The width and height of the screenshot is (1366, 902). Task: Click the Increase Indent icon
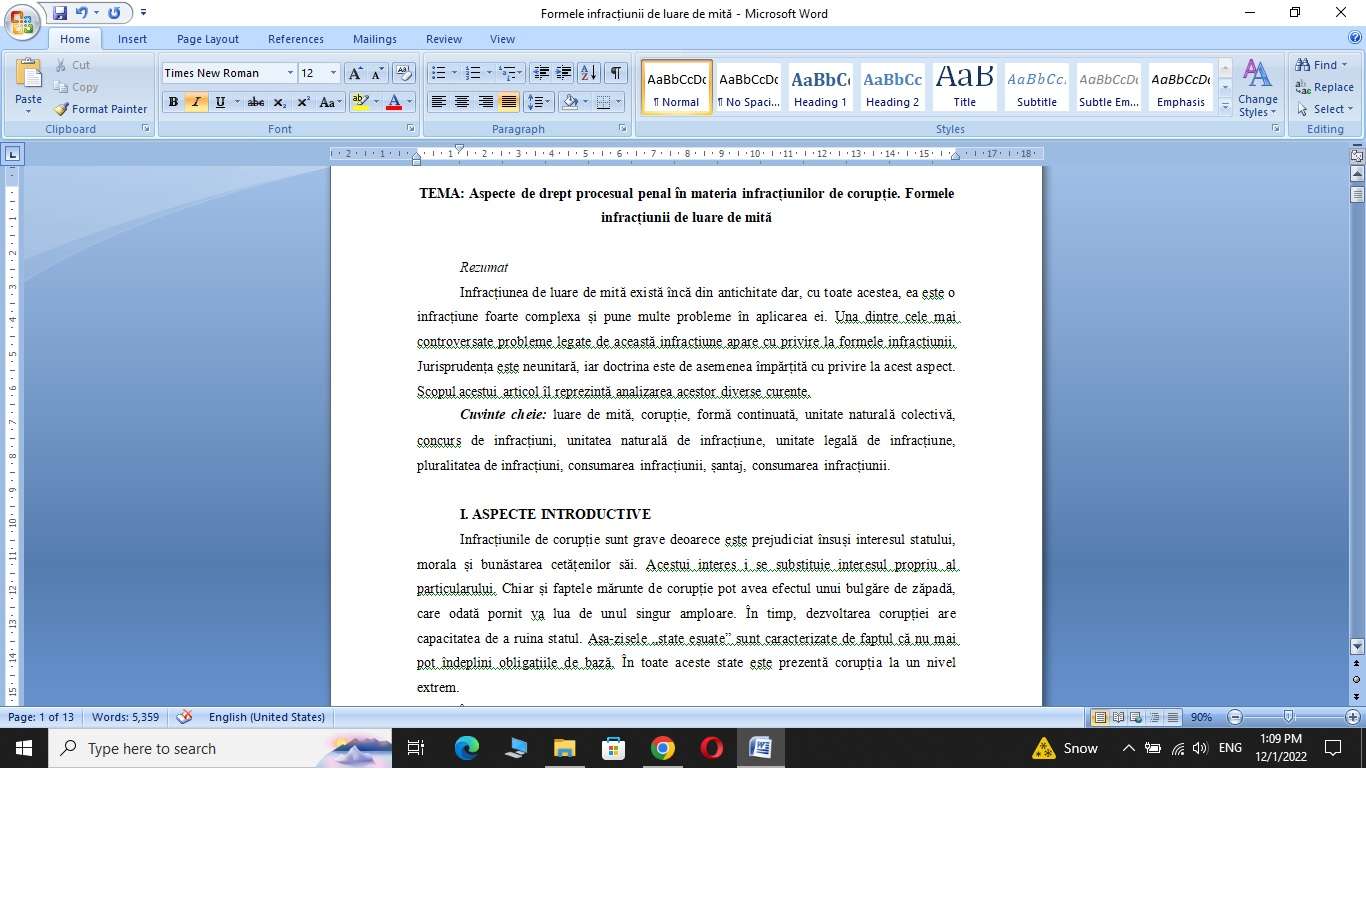(x=564, y=73)
